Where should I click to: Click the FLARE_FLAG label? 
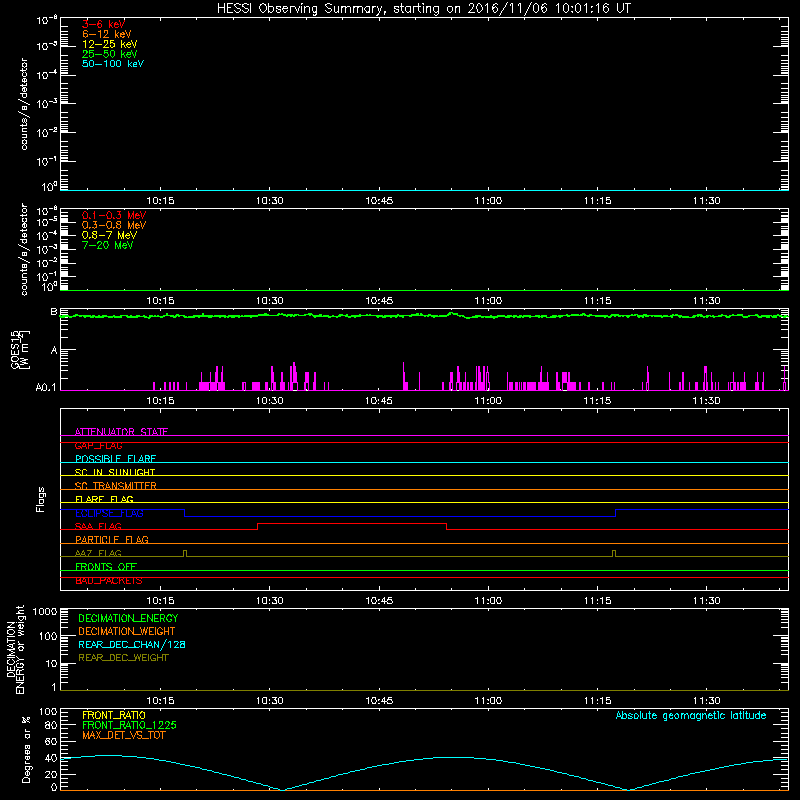point(104,499)
